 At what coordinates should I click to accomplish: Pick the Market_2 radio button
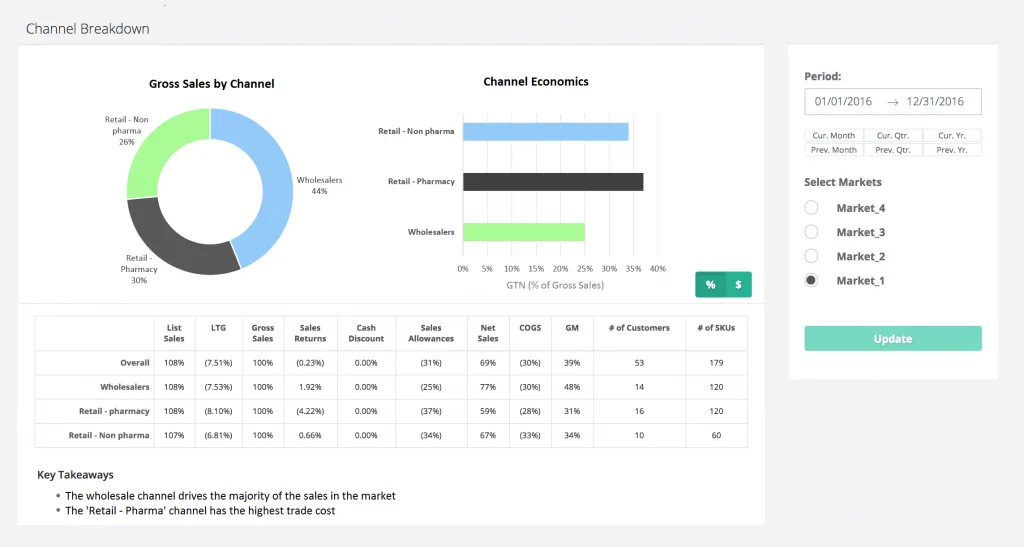(x=812, y=256)
